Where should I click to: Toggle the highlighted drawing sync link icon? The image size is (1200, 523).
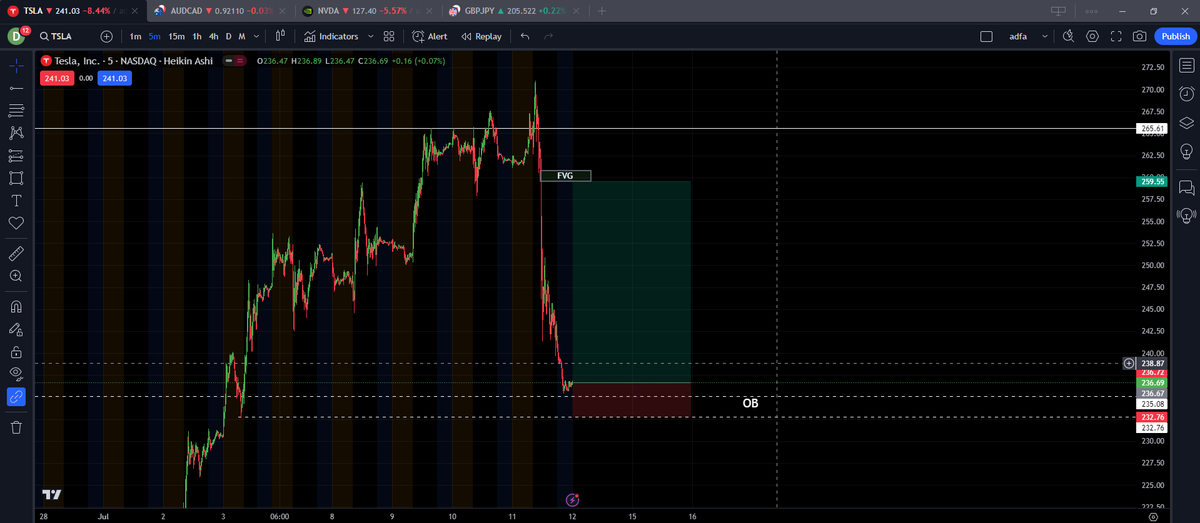pyautogui.click(x=16, y=397)
